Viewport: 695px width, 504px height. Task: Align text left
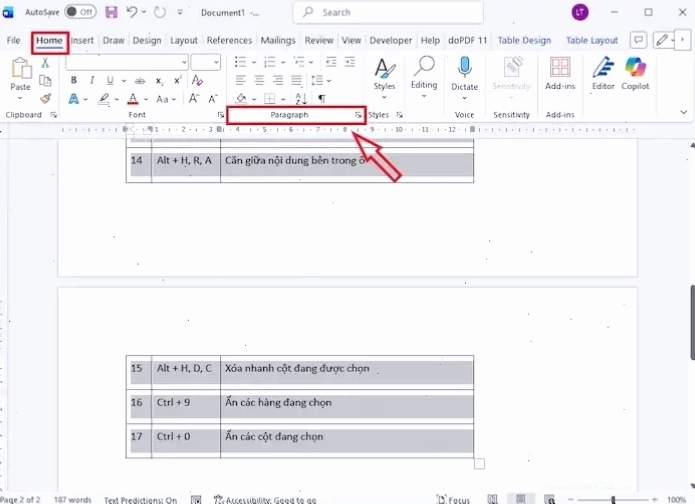[x=240, y=80]
